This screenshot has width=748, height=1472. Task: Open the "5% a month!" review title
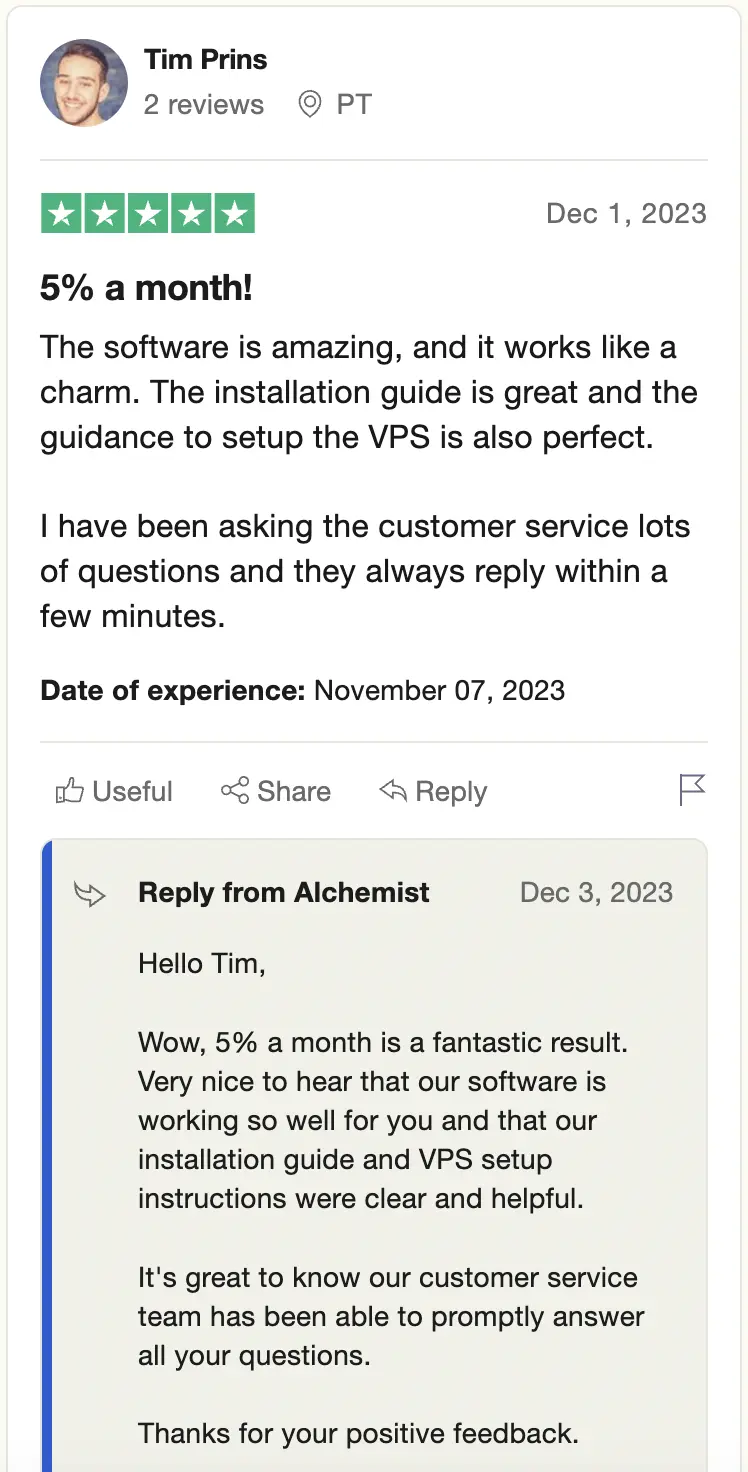click(x=146, y=288)
